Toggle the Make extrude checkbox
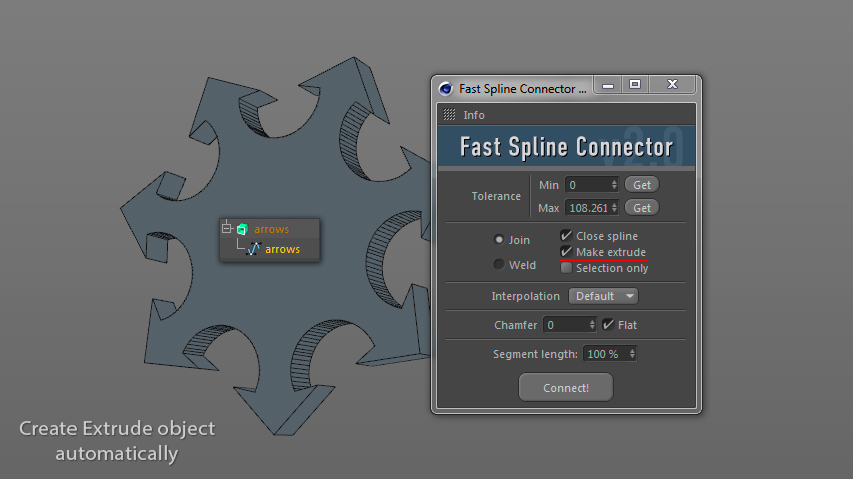The width and height of the screenshot is (853, 479). (x=566, y=252)
